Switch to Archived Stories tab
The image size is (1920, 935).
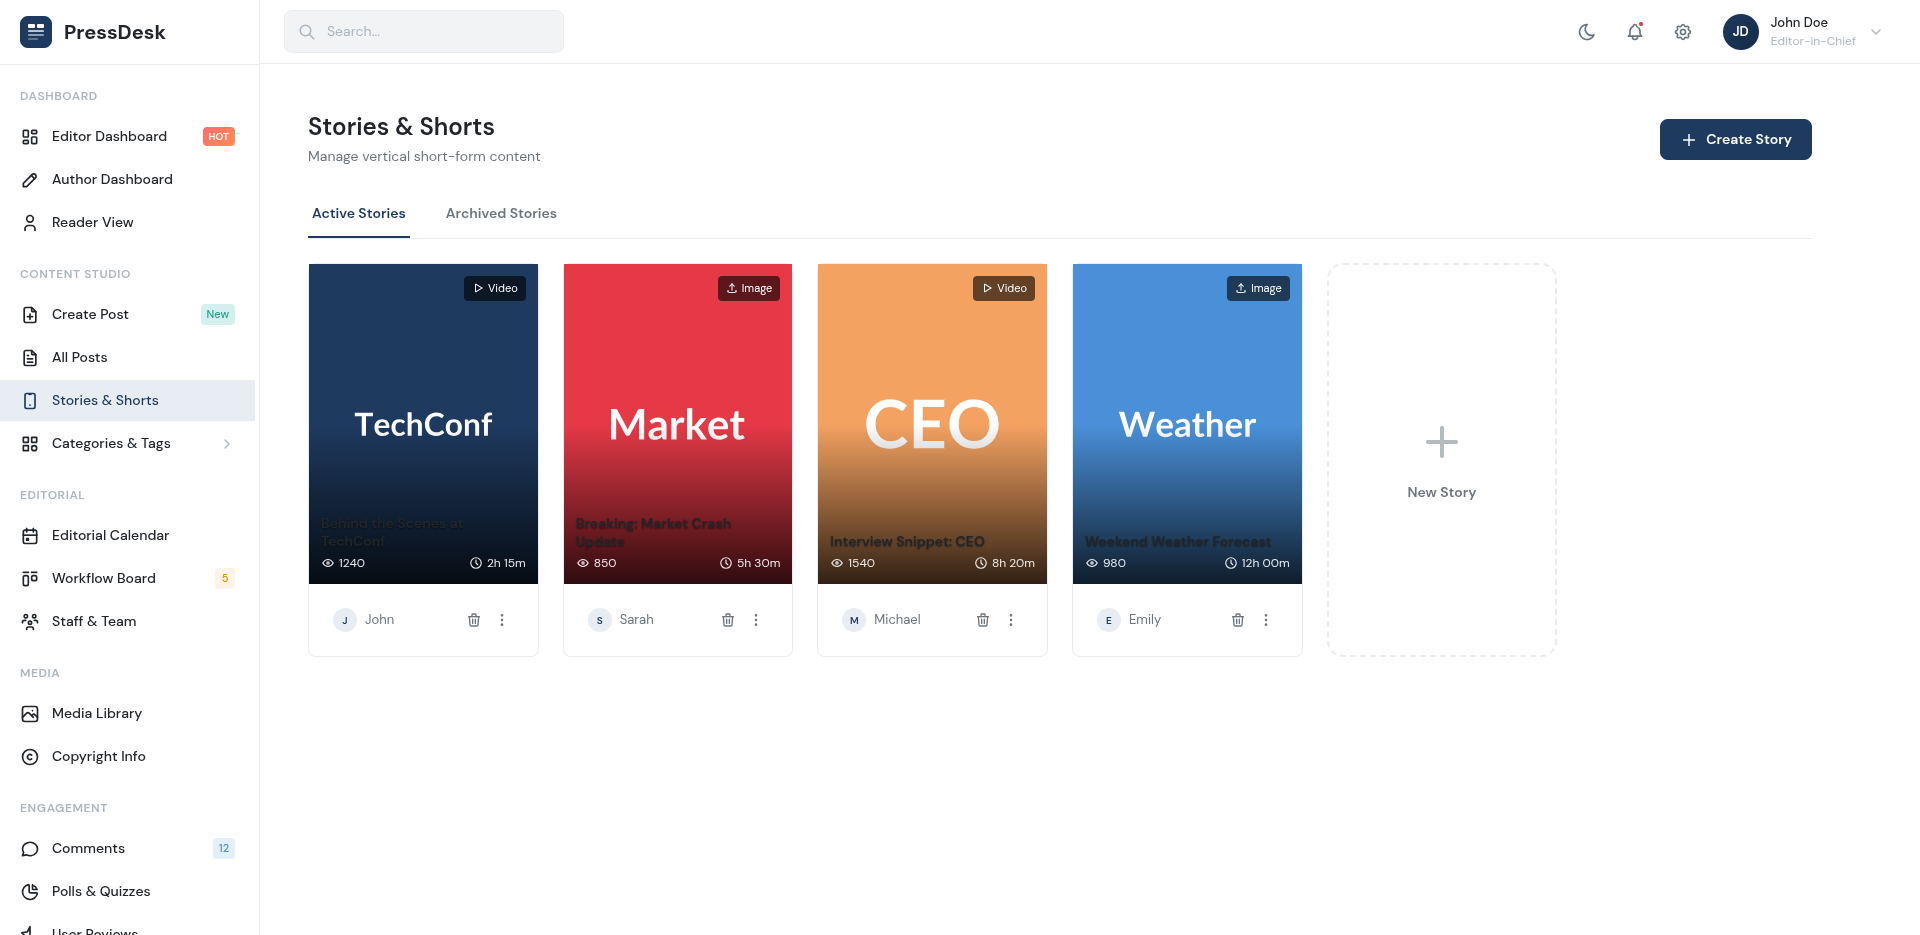click(501, 214)
